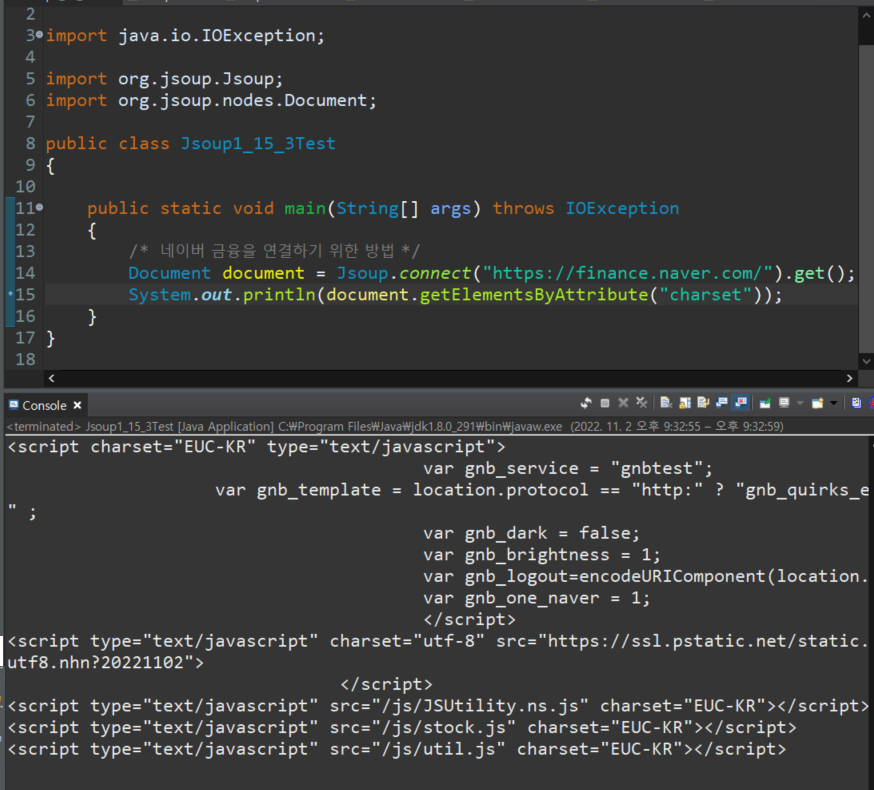
Task: Click console output line var gnb_dark = false
Action: [531, 533]
